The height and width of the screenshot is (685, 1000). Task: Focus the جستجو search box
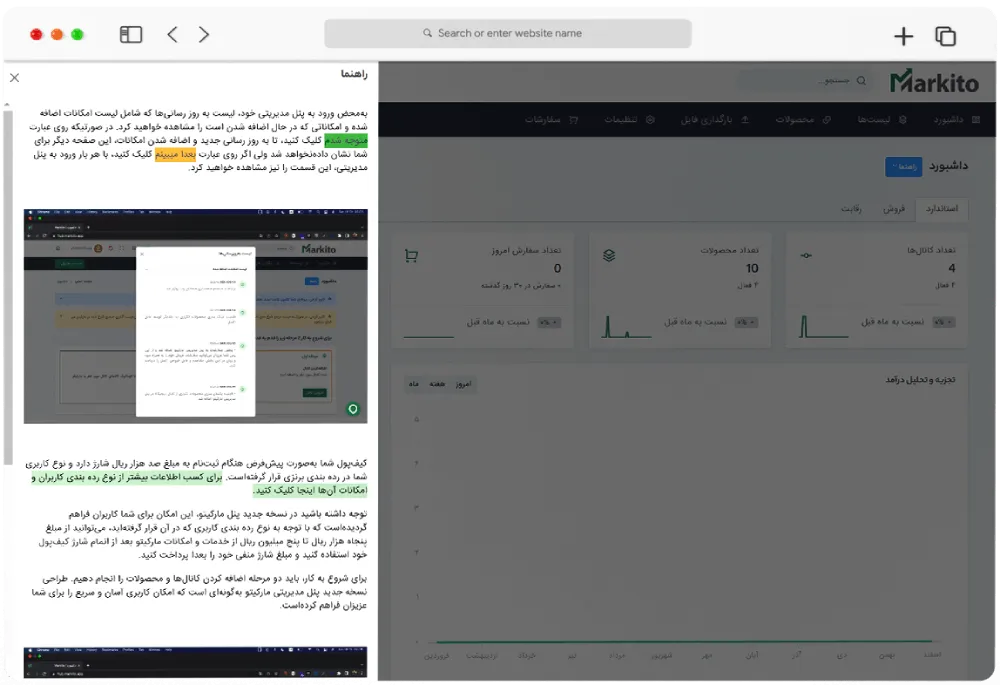[x=804, y=81]
